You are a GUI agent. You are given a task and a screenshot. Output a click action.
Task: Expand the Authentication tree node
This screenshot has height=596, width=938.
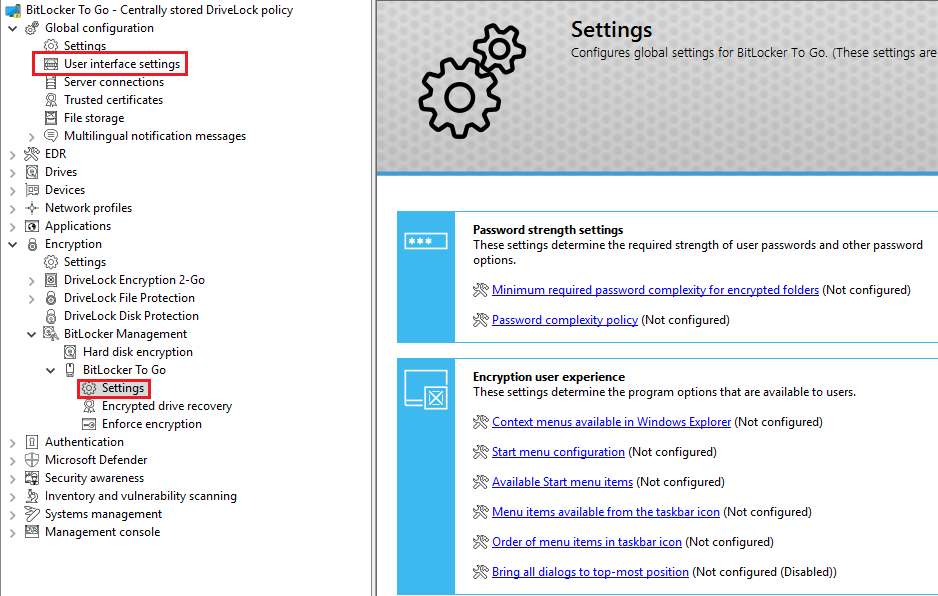pyautogui.click(x=13, y=443)
